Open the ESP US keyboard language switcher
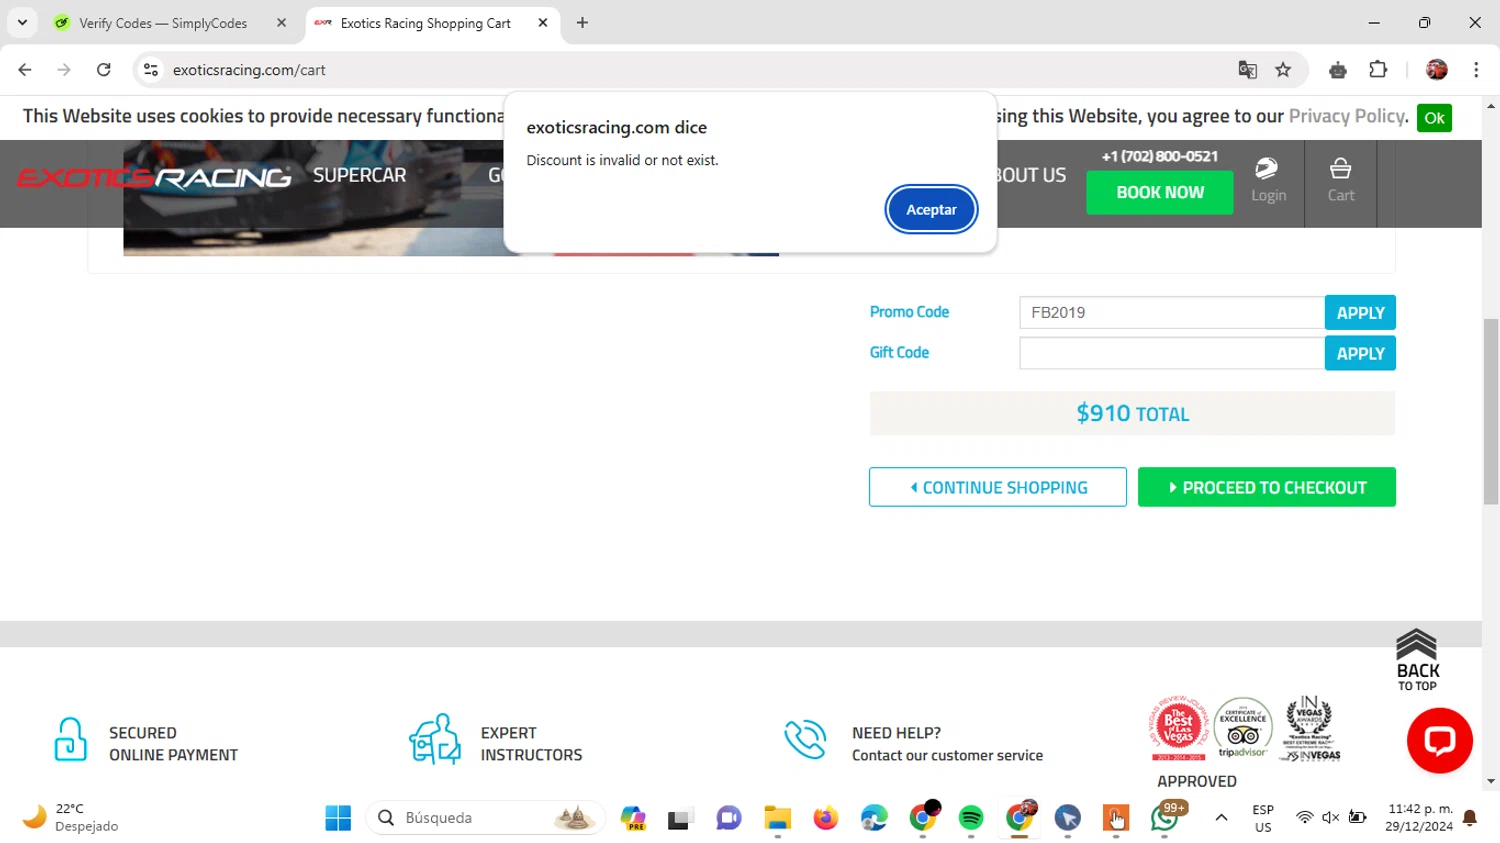The width and height of the screenshot is (1500, 843). pyautogui.click(x=1263, y=818)
